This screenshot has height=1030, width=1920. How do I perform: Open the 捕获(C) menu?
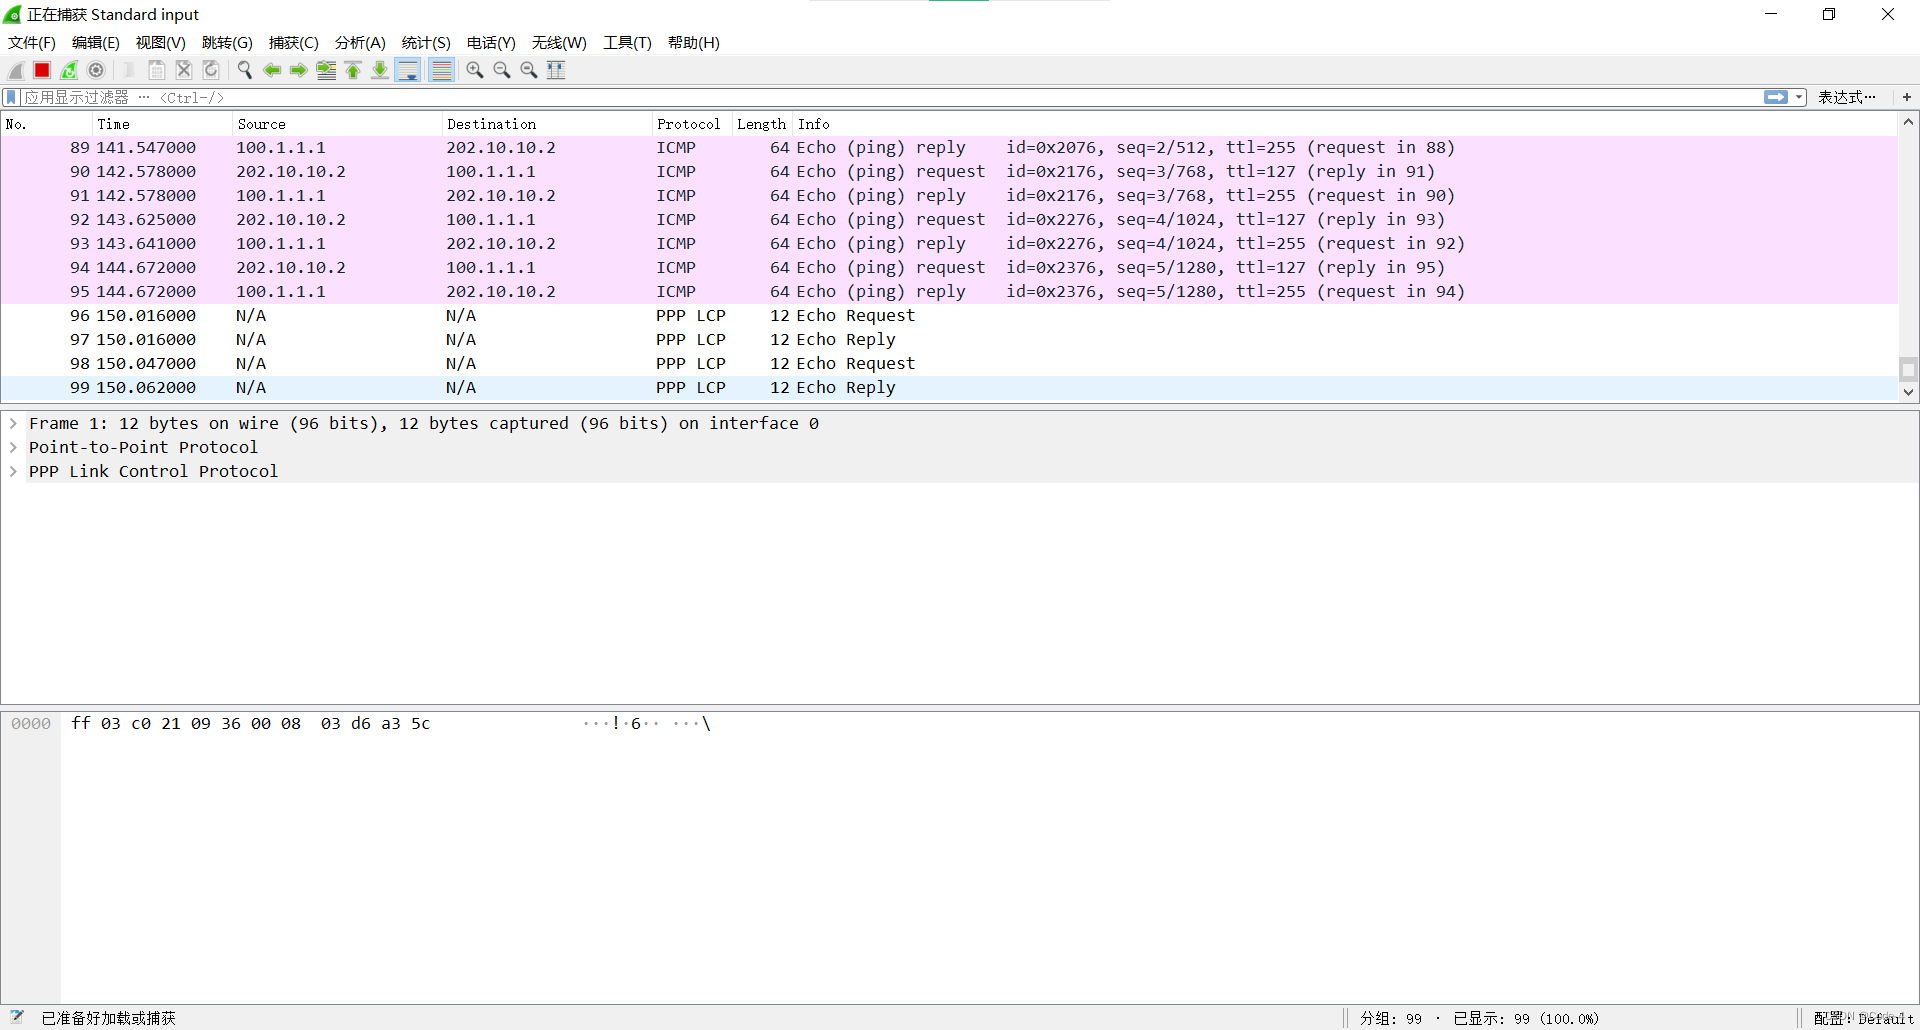pos(293,43)
